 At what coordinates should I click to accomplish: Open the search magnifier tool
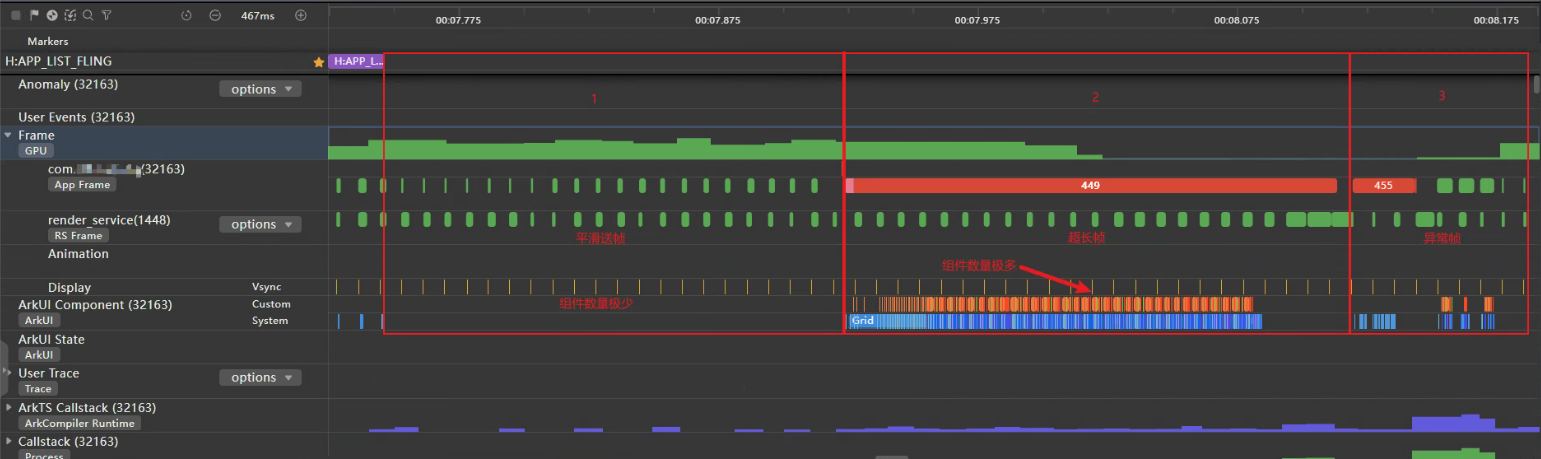[87, 15]
